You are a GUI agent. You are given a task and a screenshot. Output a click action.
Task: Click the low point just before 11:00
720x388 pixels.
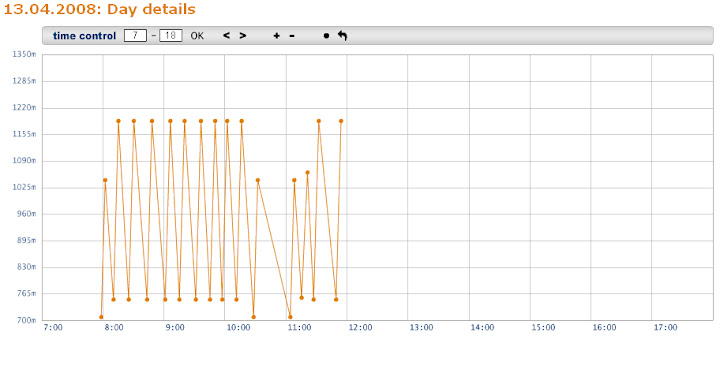(x=290, y=317)
